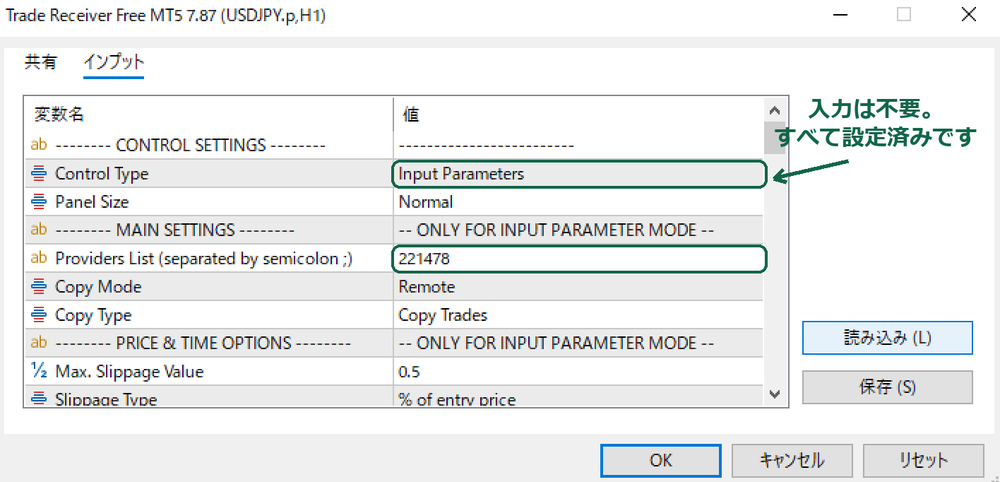Image resolution: width=1000 pixels, height=482 pixels.
Task: Select the Providers List row label
Action: (204, 259)
